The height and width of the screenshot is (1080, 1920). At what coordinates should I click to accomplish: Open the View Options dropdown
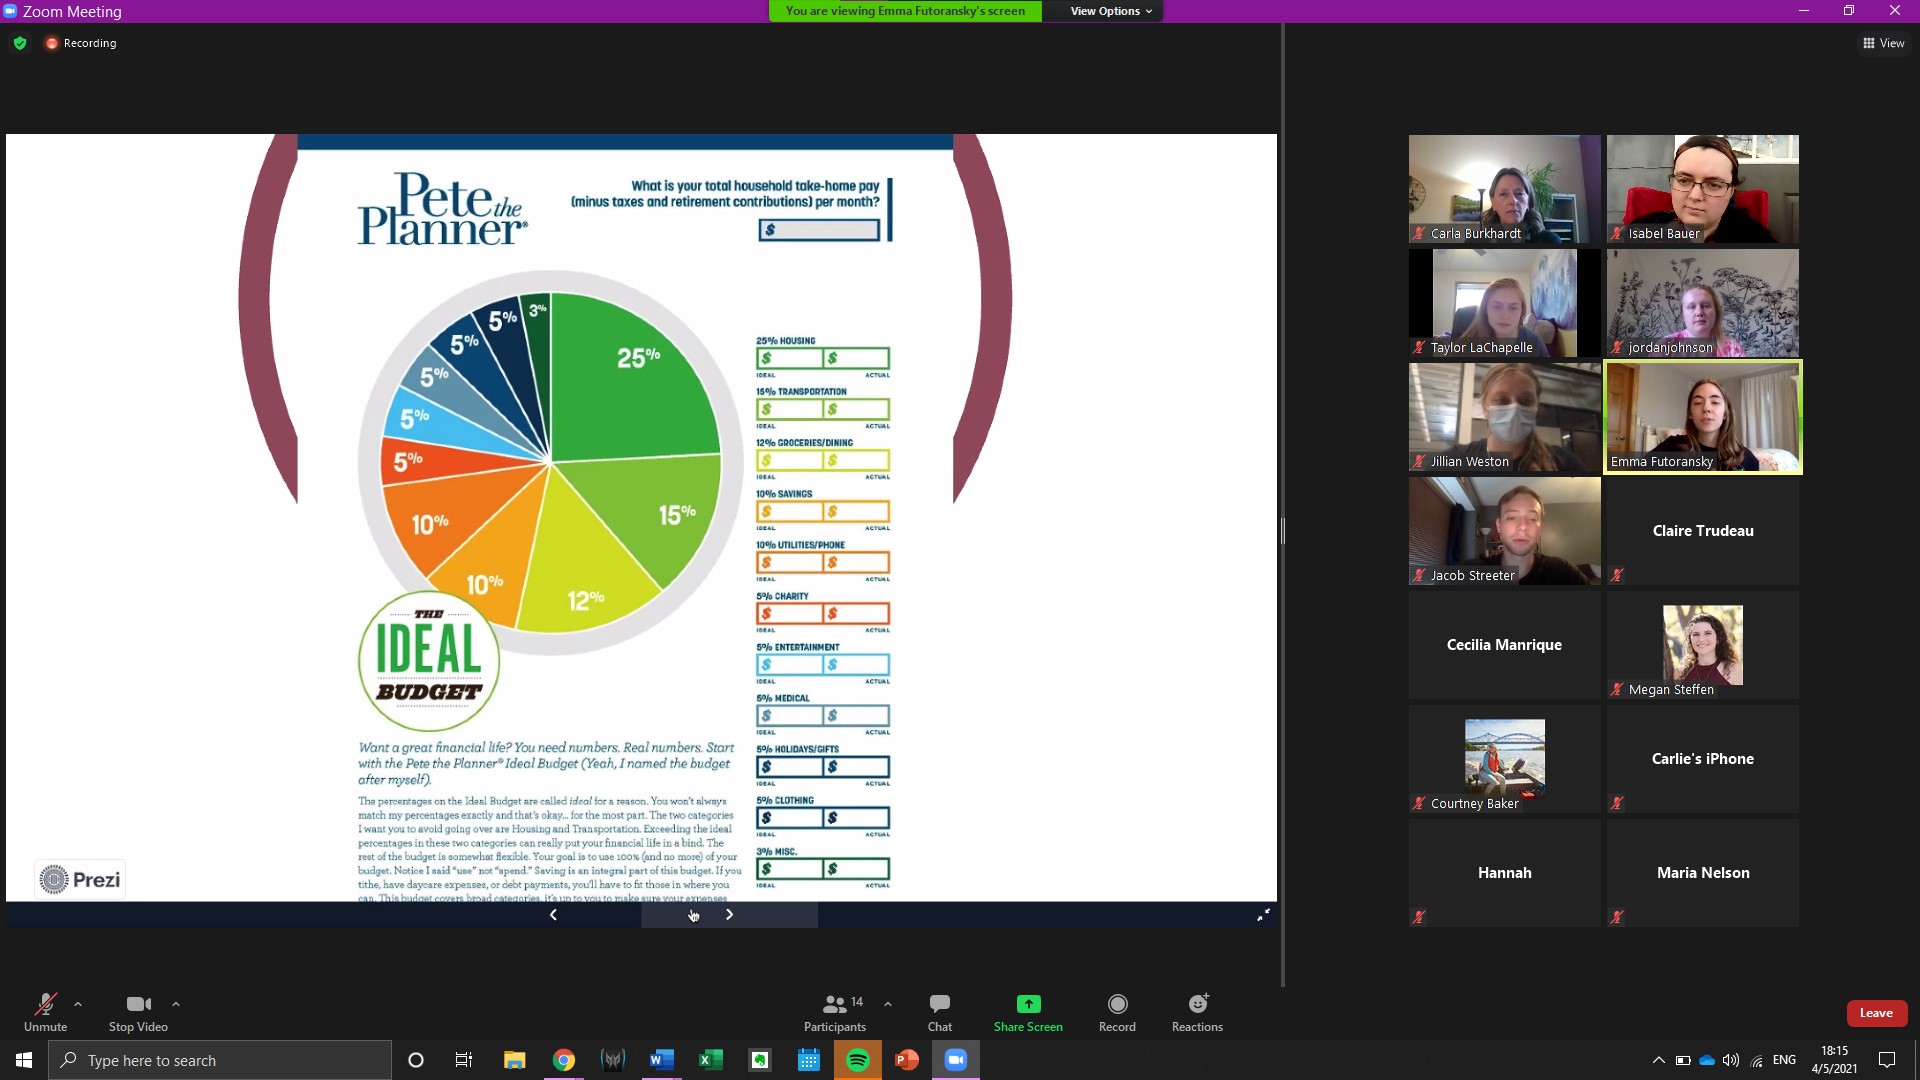tap(1110, 11)
